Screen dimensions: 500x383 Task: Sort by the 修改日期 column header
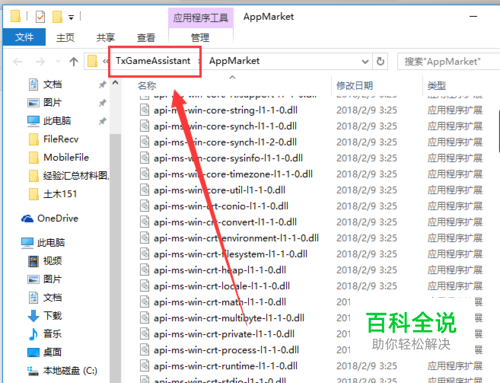(354, 86)
